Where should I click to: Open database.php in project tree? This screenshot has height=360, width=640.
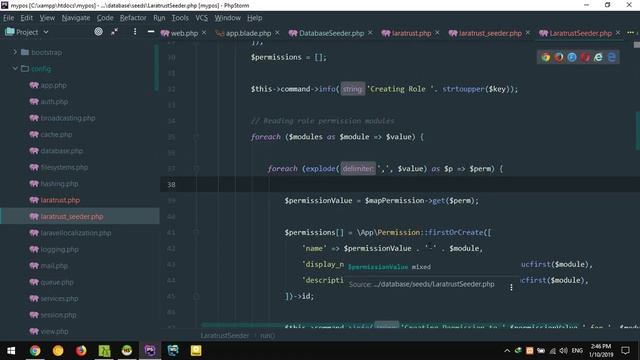pyautogui.click(x=62, y=151)
